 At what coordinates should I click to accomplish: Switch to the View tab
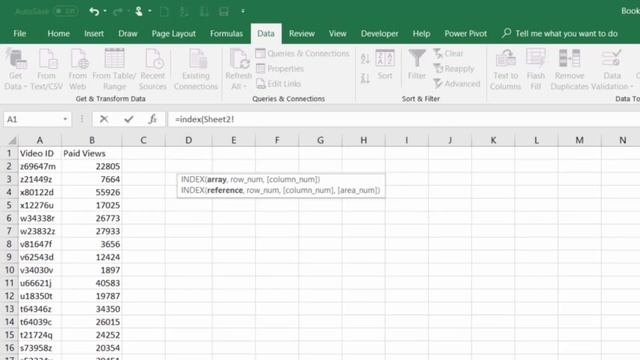coord(338,33)
